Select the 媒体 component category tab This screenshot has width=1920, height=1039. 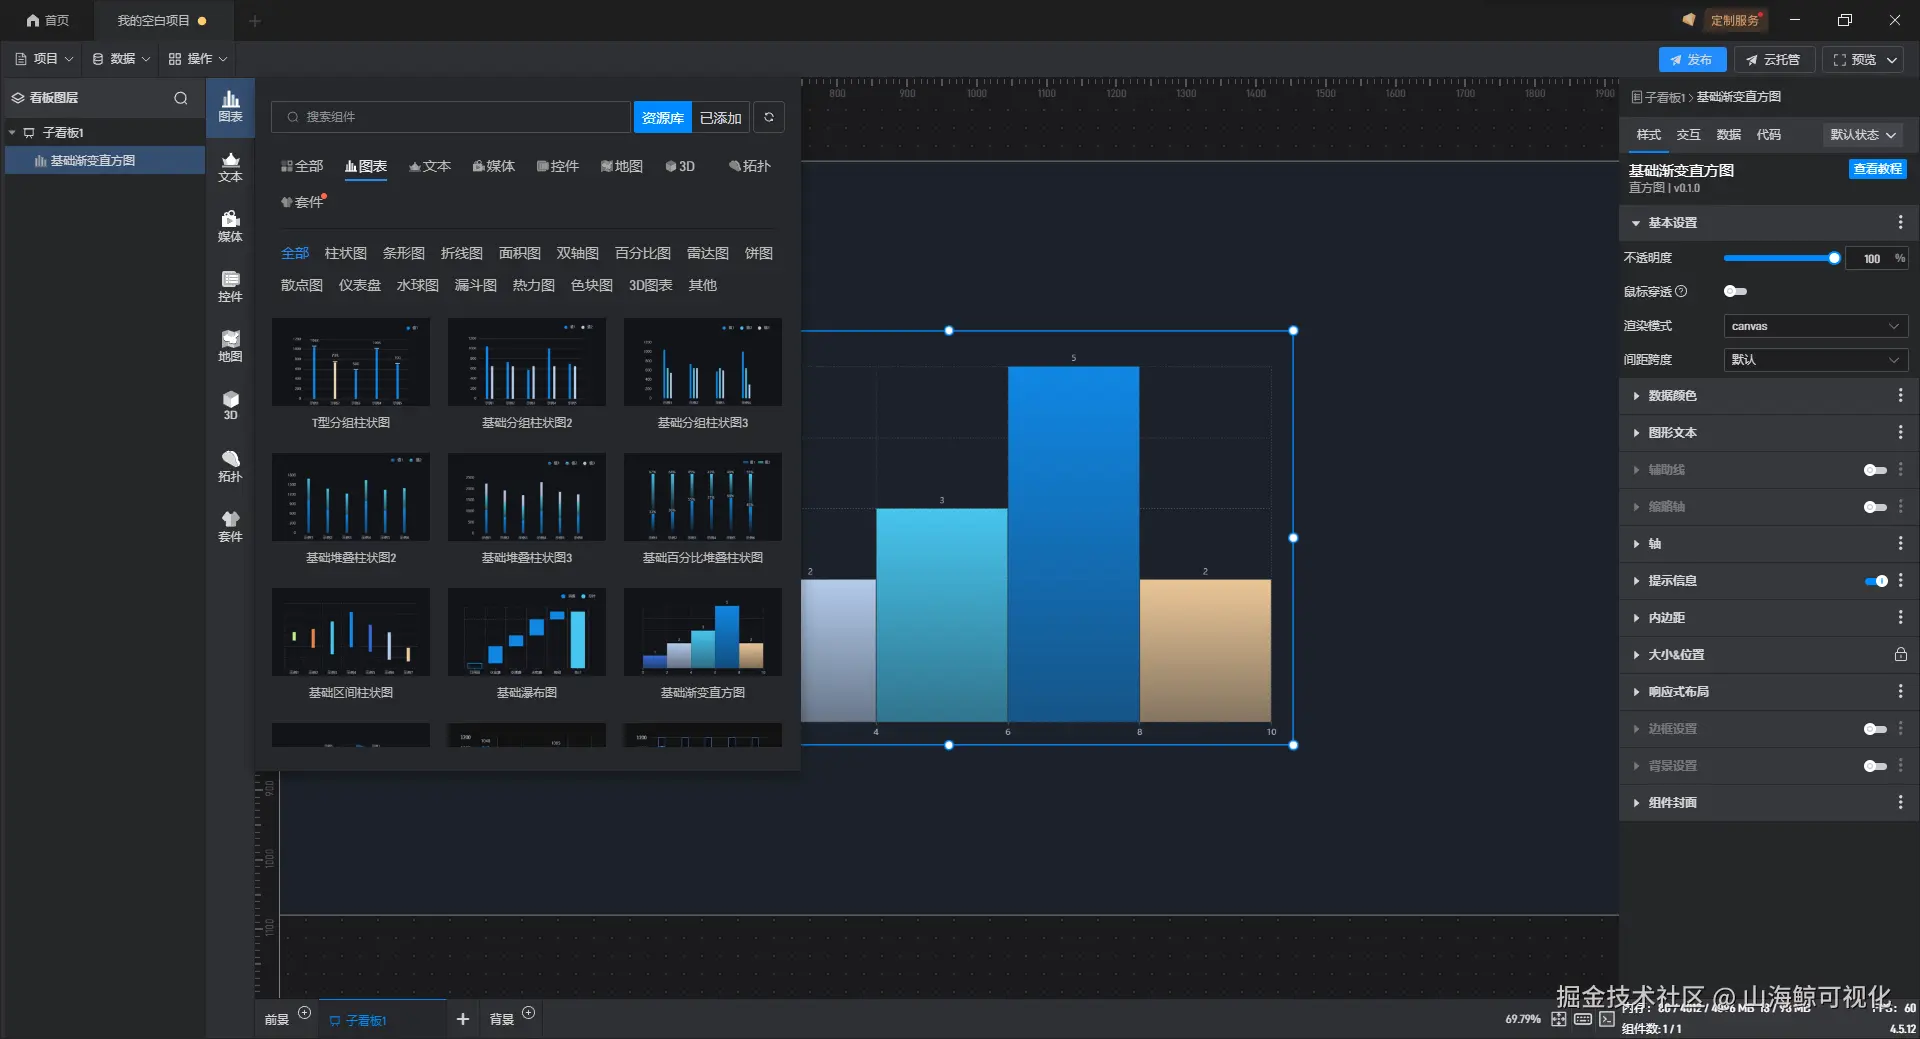494,166
